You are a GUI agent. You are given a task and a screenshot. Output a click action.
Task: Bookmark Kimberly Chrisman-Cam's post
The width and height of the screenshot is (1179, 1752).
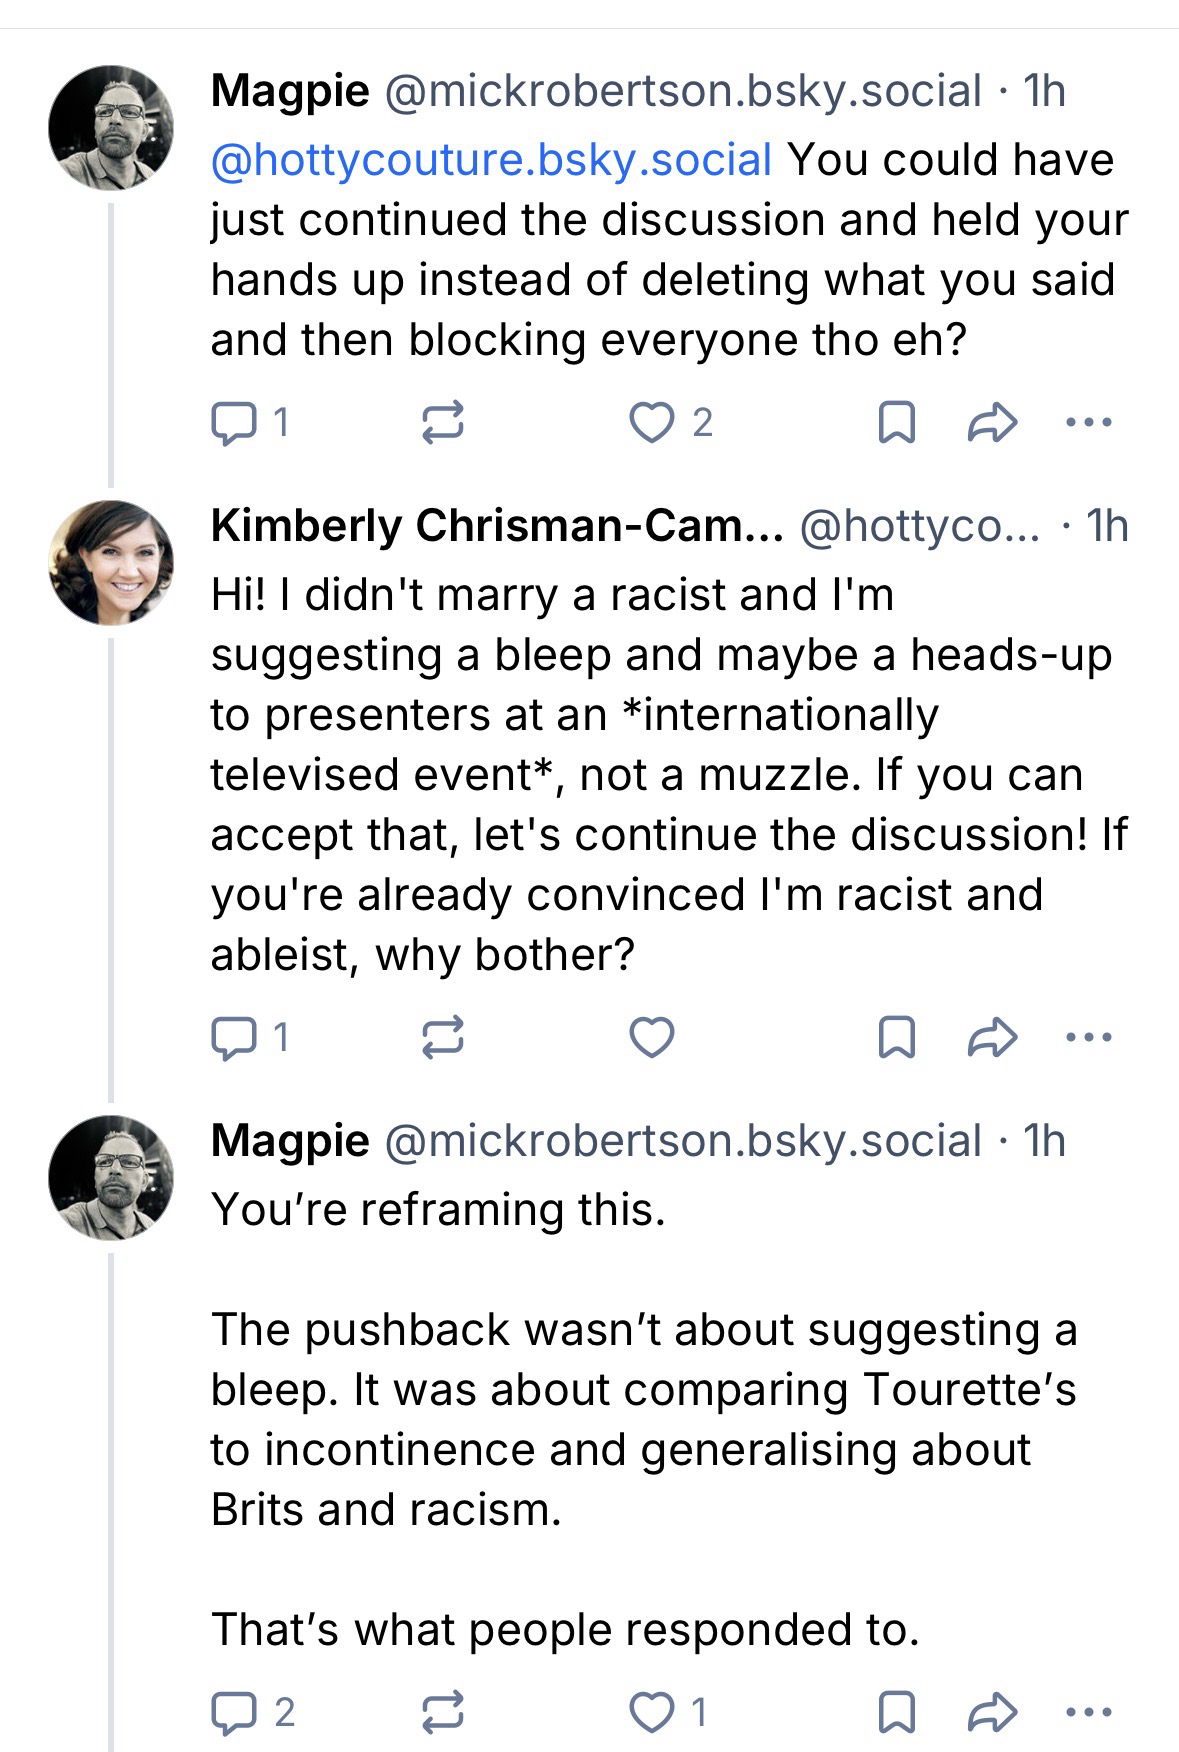click(896, 1037)
